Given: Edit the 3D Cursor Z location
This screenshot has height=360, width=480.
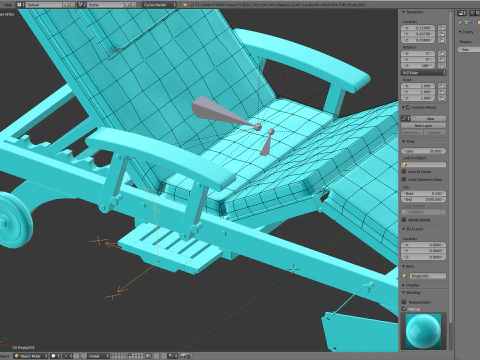Looking at the screenshot, I should (423, 257).
